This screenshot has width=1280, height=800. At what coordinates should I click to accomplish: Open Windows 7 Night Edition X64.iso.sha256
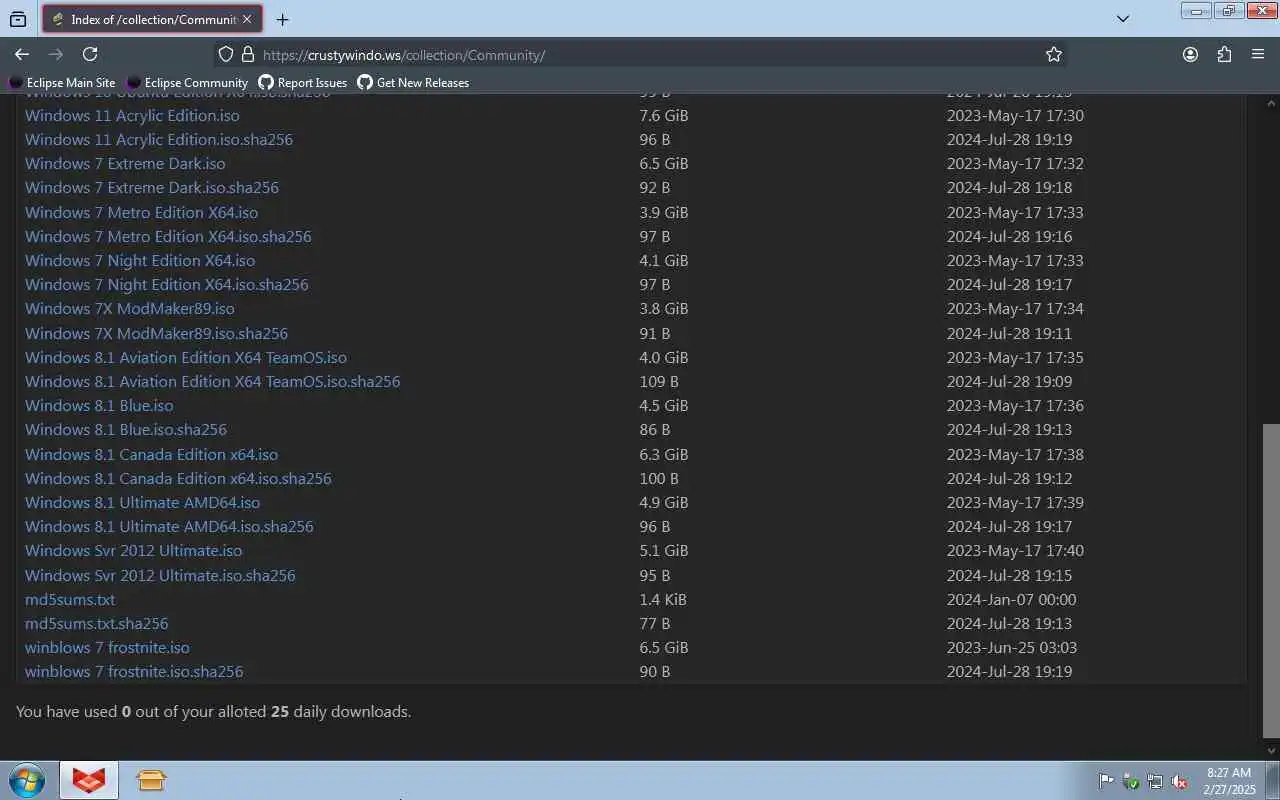click(x=167, y=284)
